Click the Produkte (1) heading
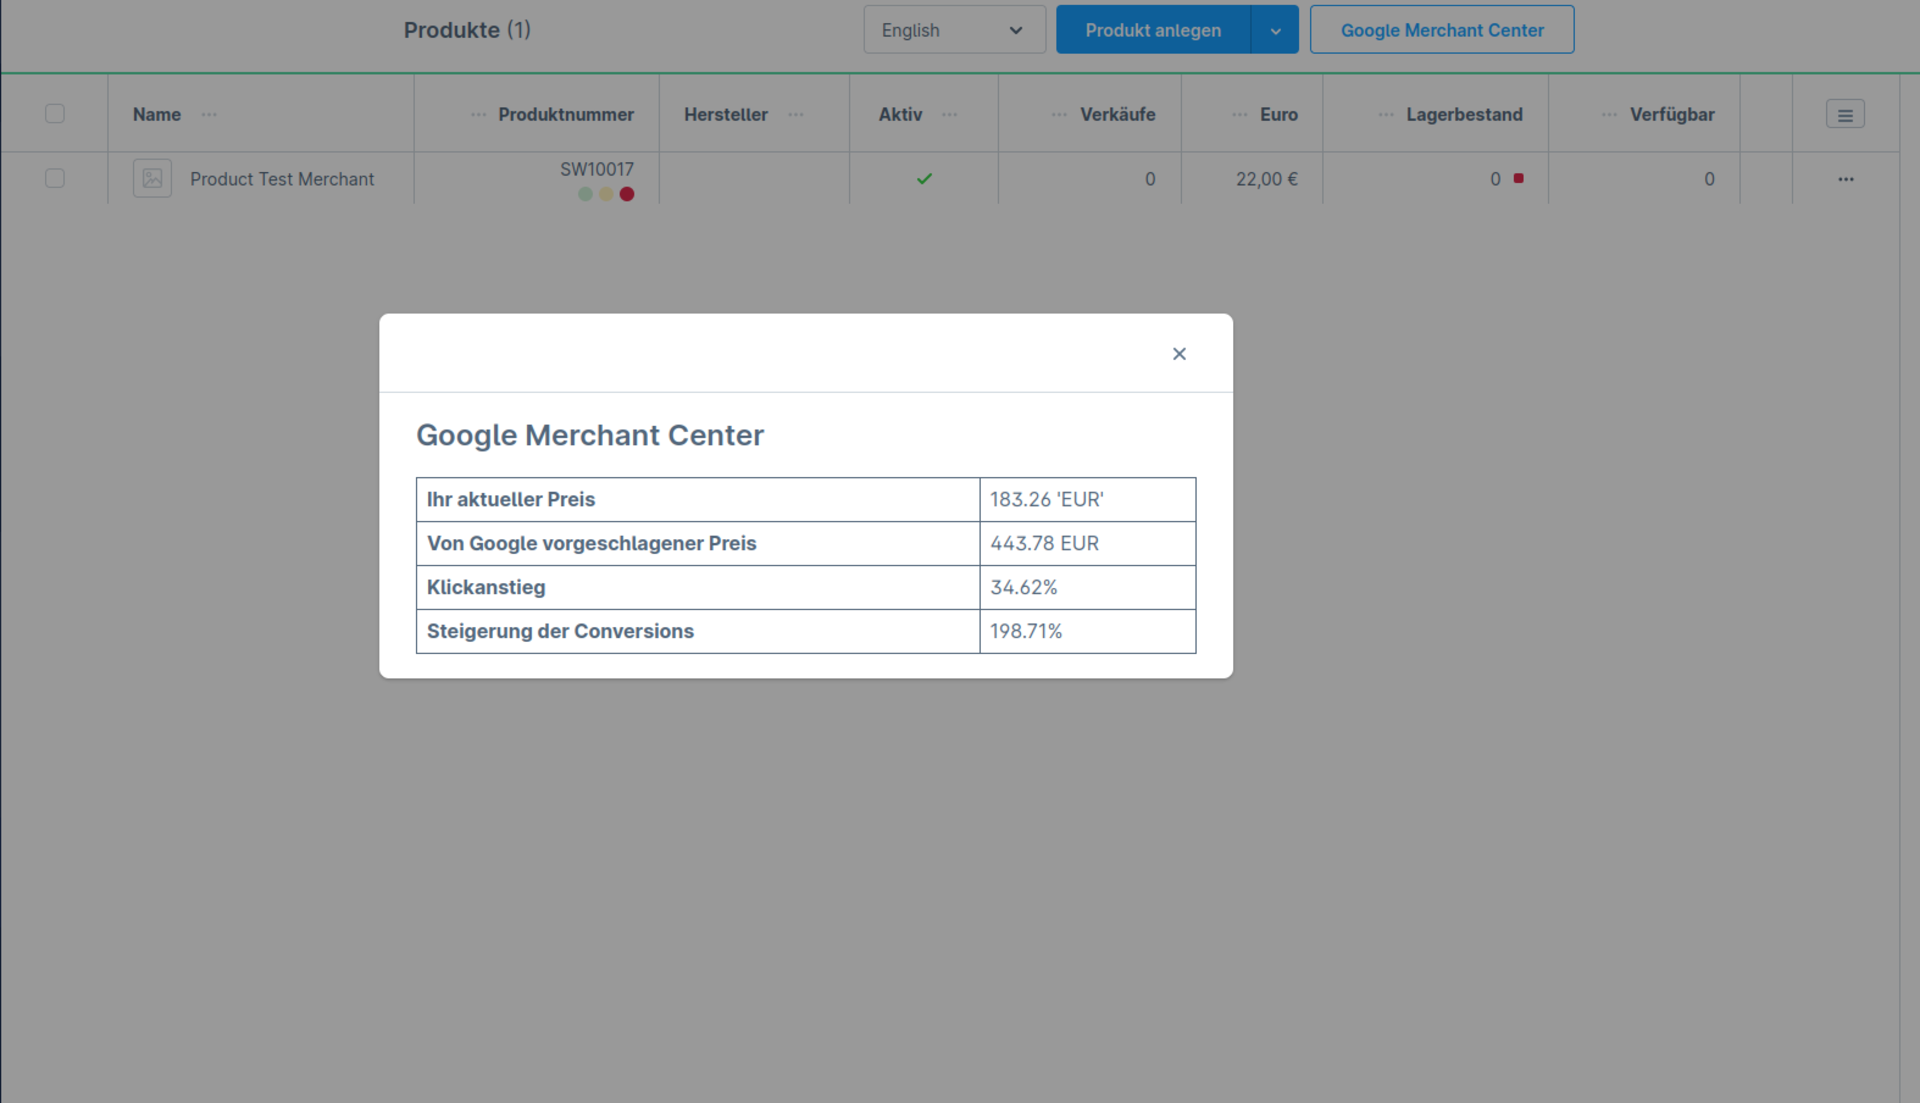This screenshot has width=1920, height=1103. click(467, 30)
